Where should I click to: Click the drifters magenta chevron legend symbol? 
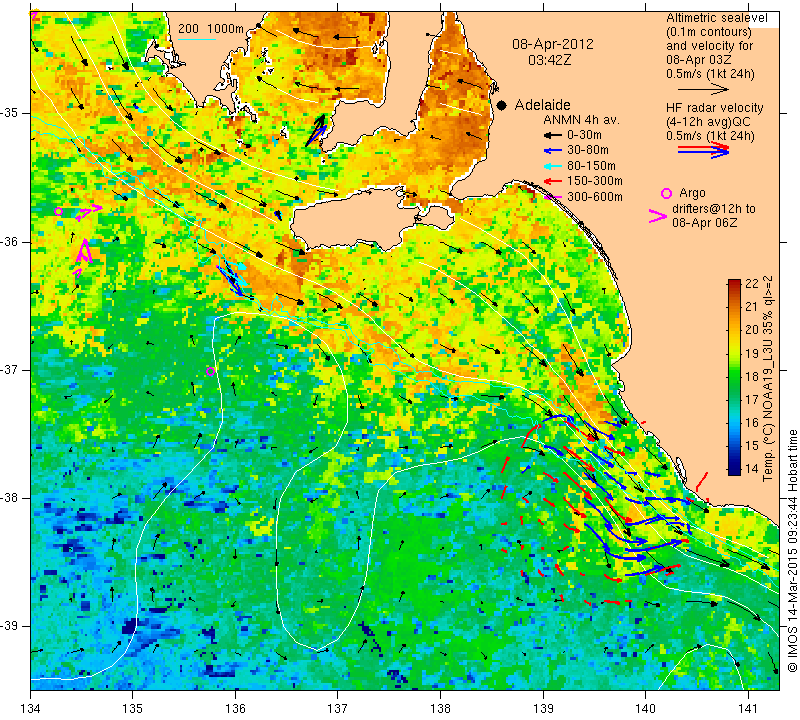point(657,216)
